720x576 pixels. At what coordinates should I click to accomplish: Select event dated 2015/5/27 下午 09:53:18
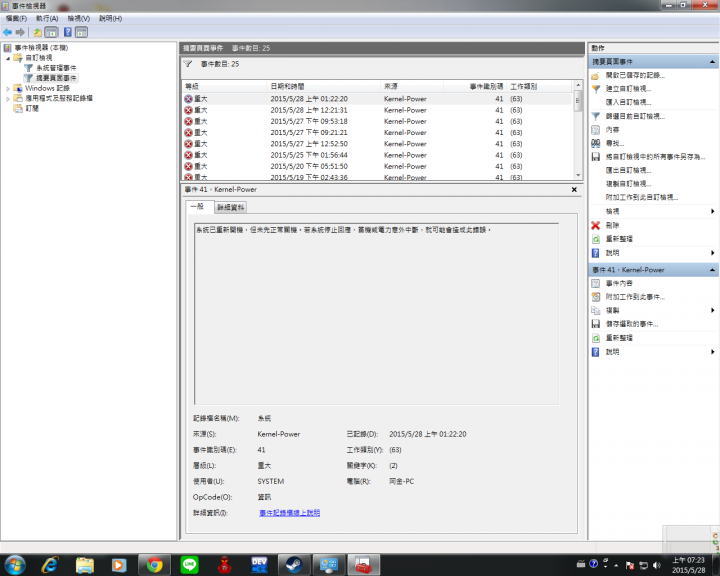click(377, 122)
